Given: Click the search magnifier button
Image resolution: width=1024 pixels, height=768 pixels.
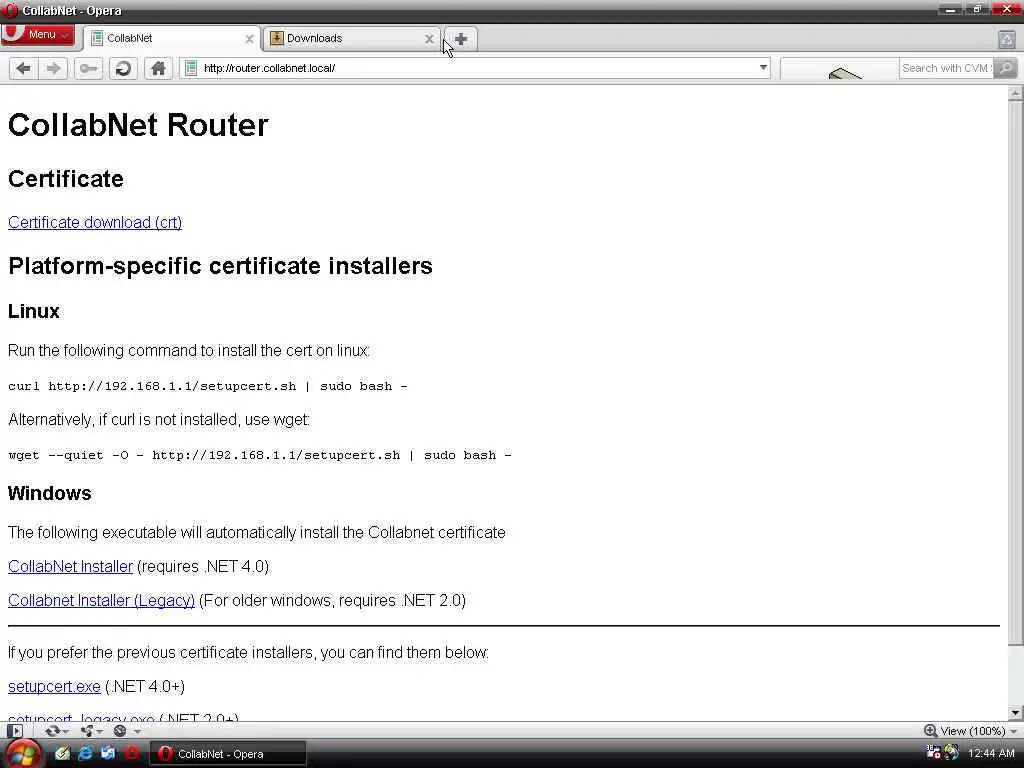Looking at the screenshot, I should [1006, 68].
